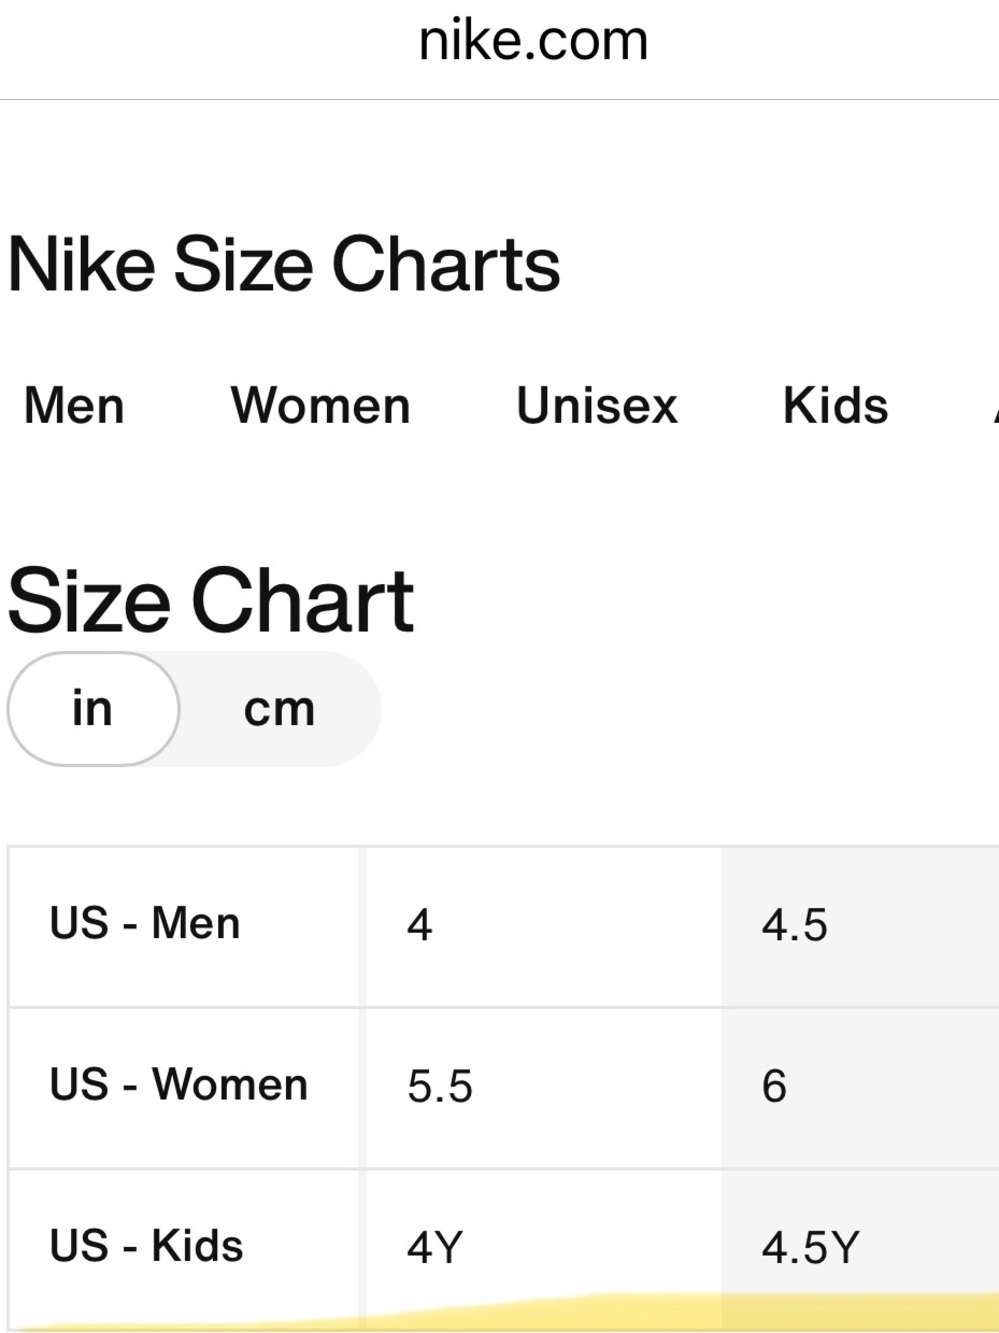Click kids size 4Y cell
Viewport: 999px width, 1333px height.
pyautogui.click(x=543, y=1248)
